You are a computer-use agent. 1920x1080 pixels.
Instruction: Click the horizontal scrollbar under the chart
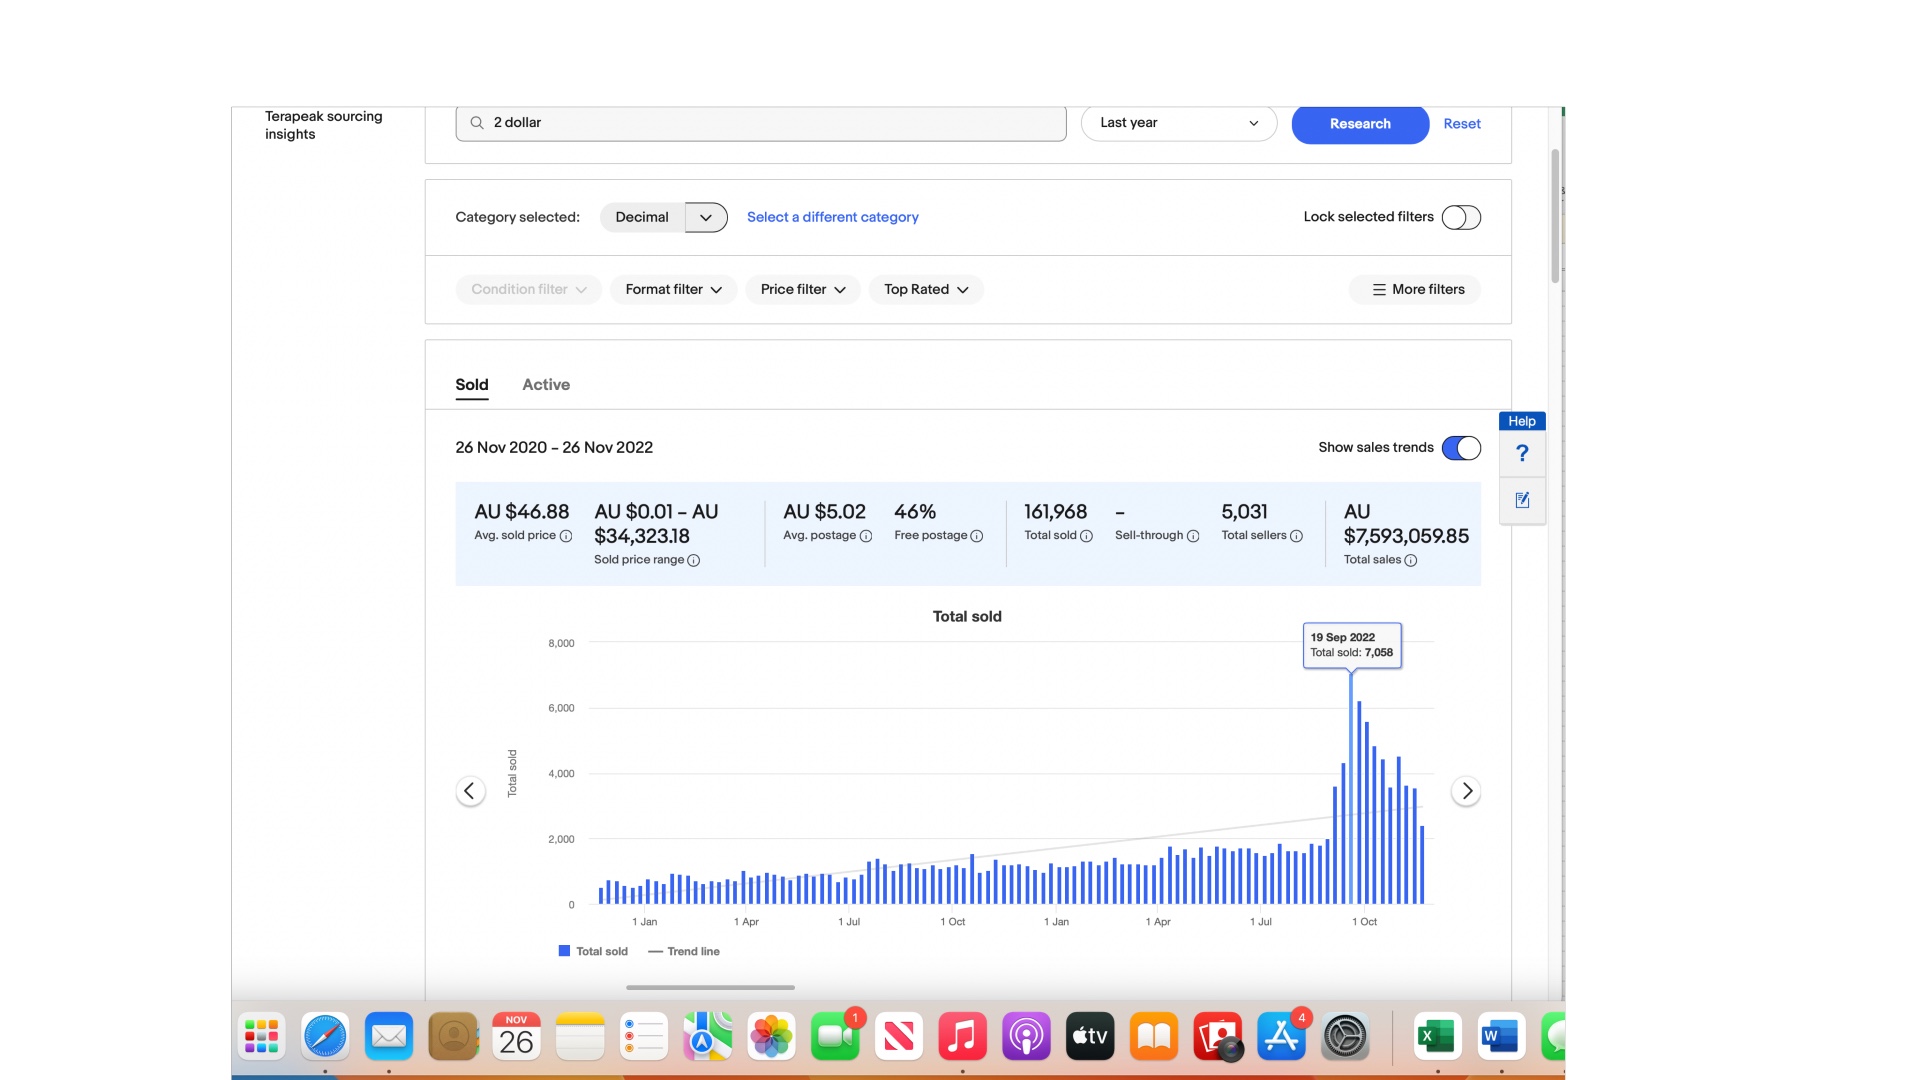tap(710, 988)
